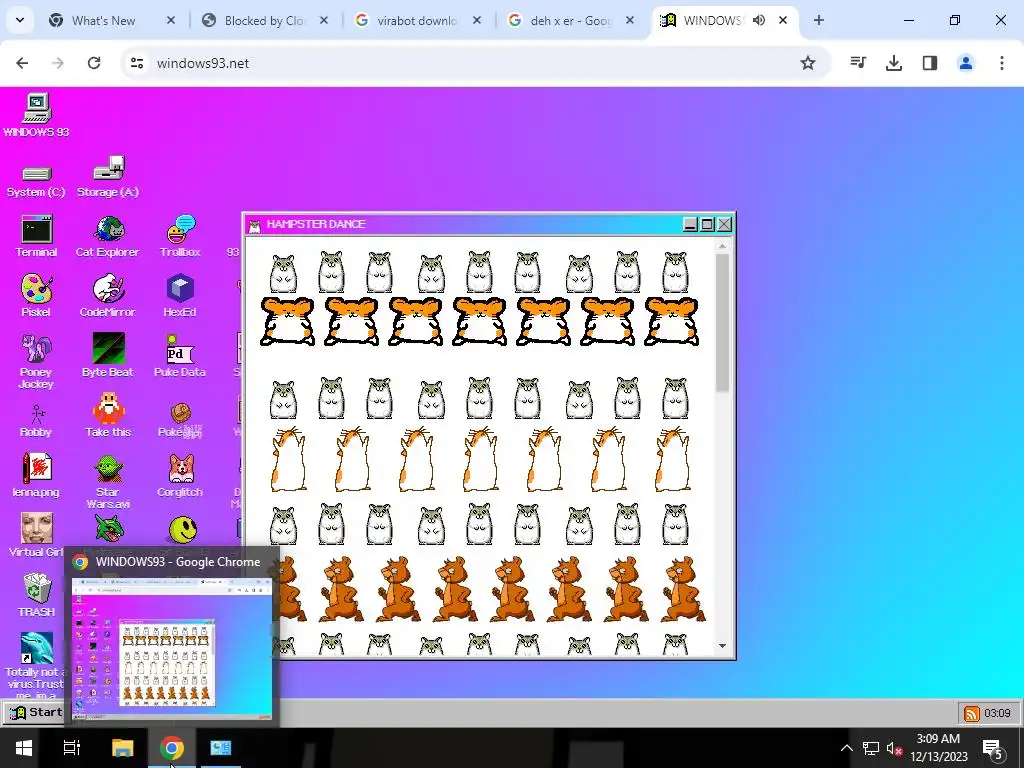Close the What's New tab
Image resolution: width=1024 pixels, height=768 pixels.
(x=170, y=20)
